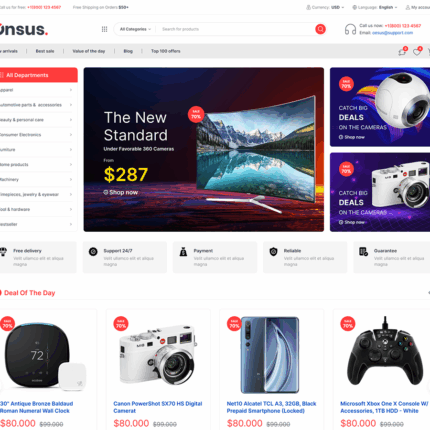The height and width of the screenshot is (430, 430).
Task: Open the Language English dropdown
Action: pyautogui.click(x=375, y=7)
